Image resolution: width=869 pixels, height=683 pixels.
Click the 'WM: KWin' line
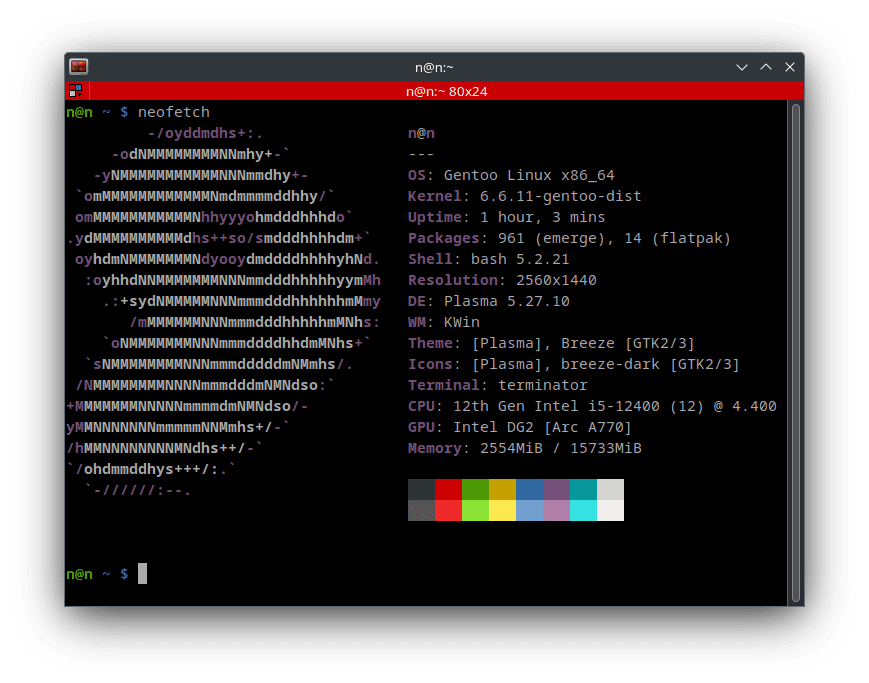[443, 322]
